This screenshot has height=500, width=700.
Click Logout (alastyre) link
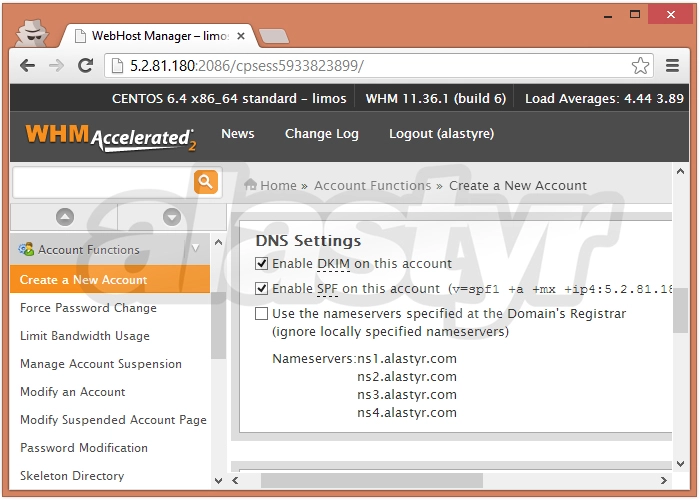point(441,134)
